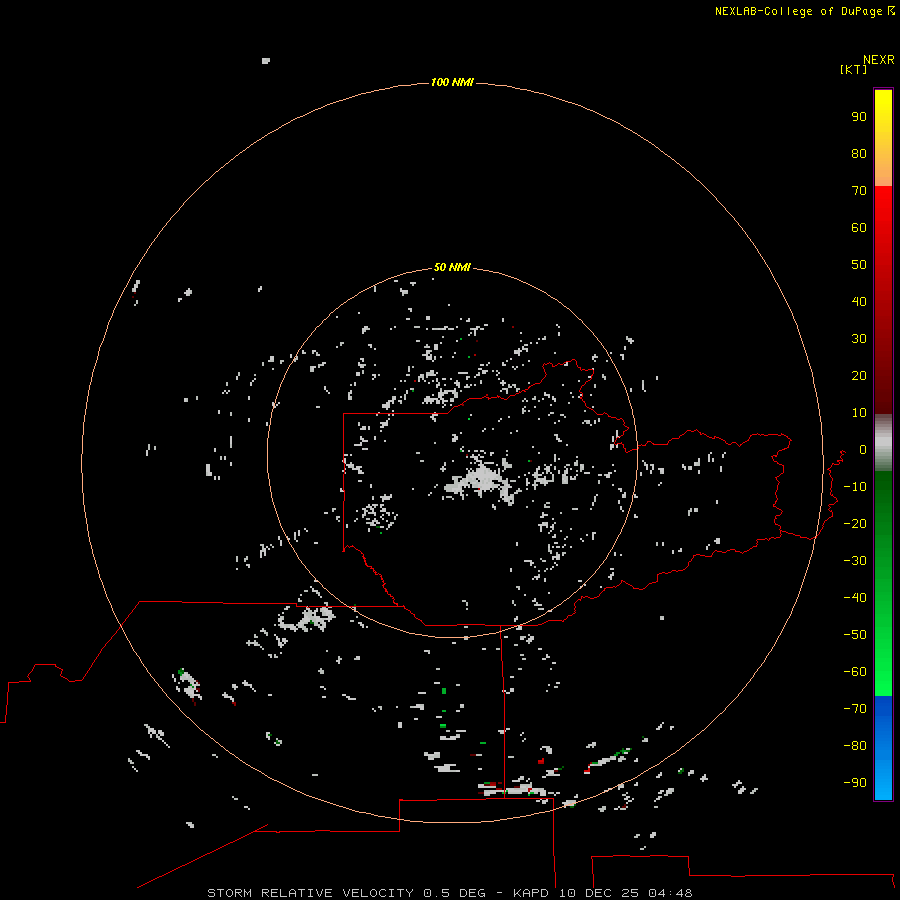Click the 90 value on the velocity scale
The height and width of the screenshot is (900, 900).
coord(859,117)
